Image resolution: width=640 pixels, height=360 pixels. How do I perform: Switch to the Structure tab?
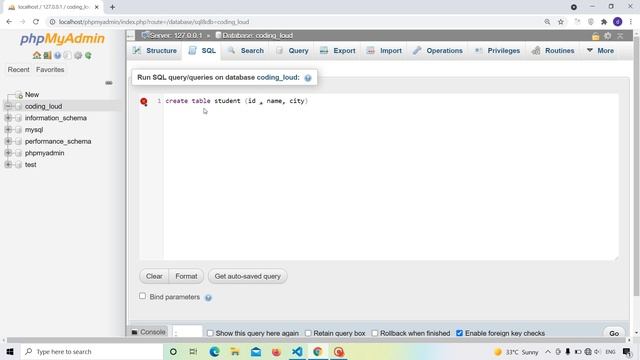point(155,51)
